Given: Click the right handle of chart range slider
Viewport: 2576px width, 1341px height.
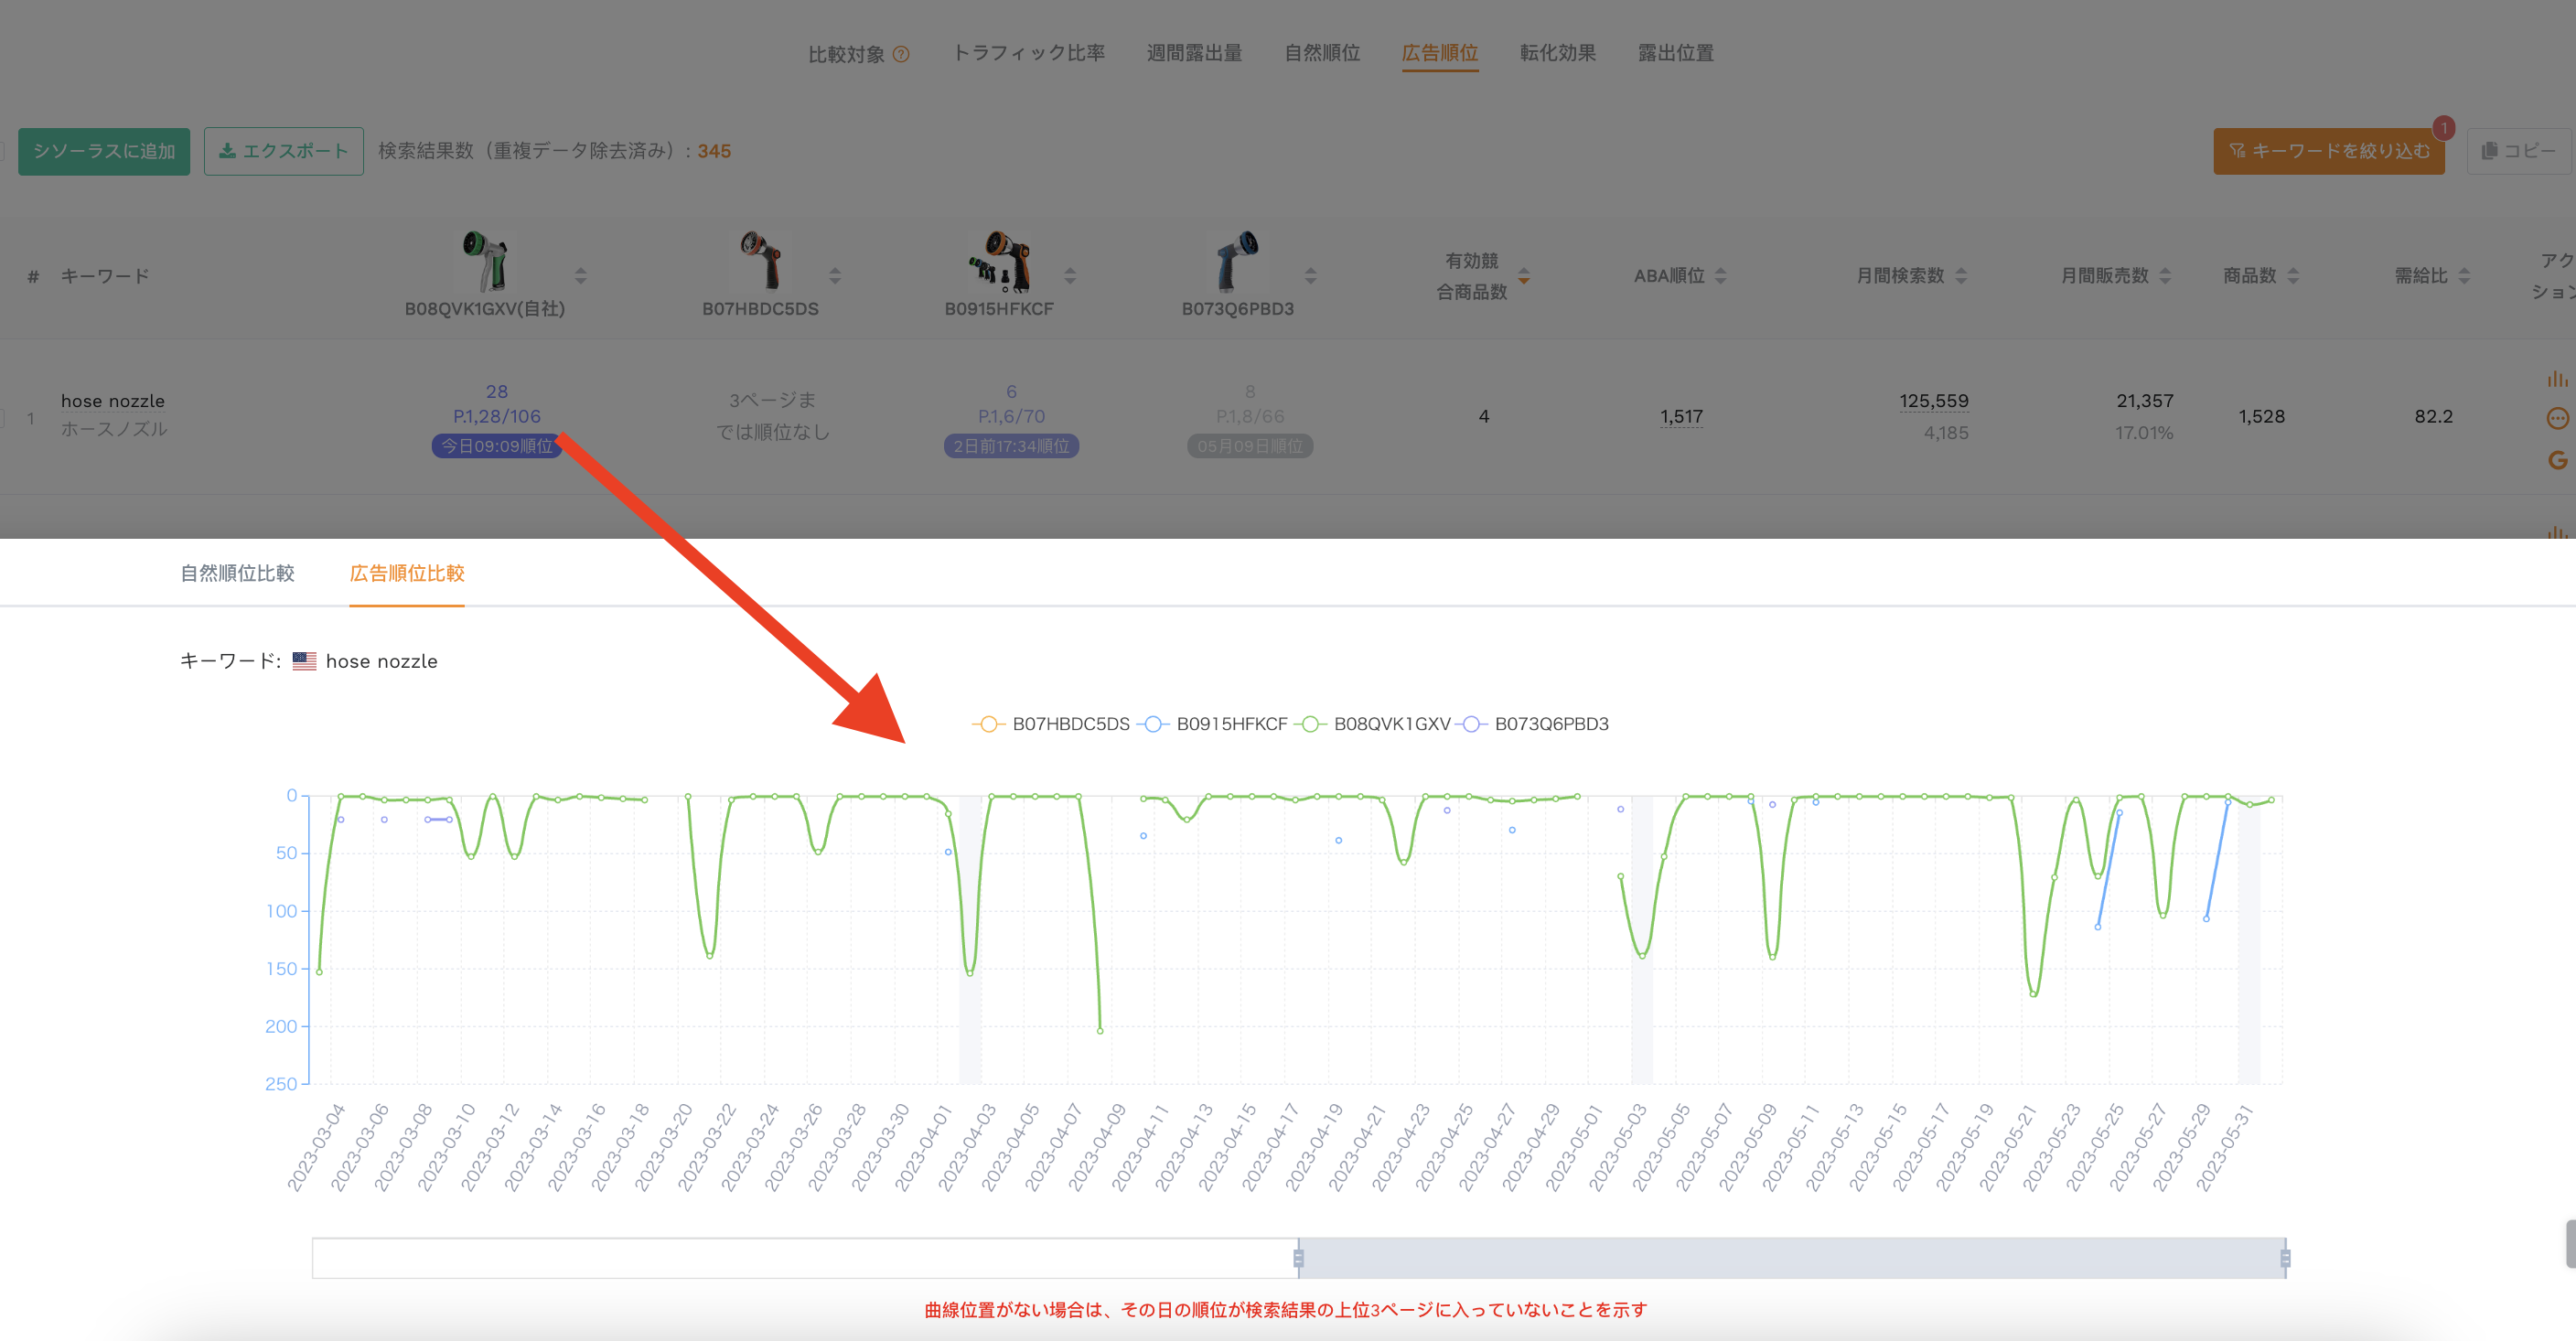Looking at the screenshot, I should tap(2285, 1258).
